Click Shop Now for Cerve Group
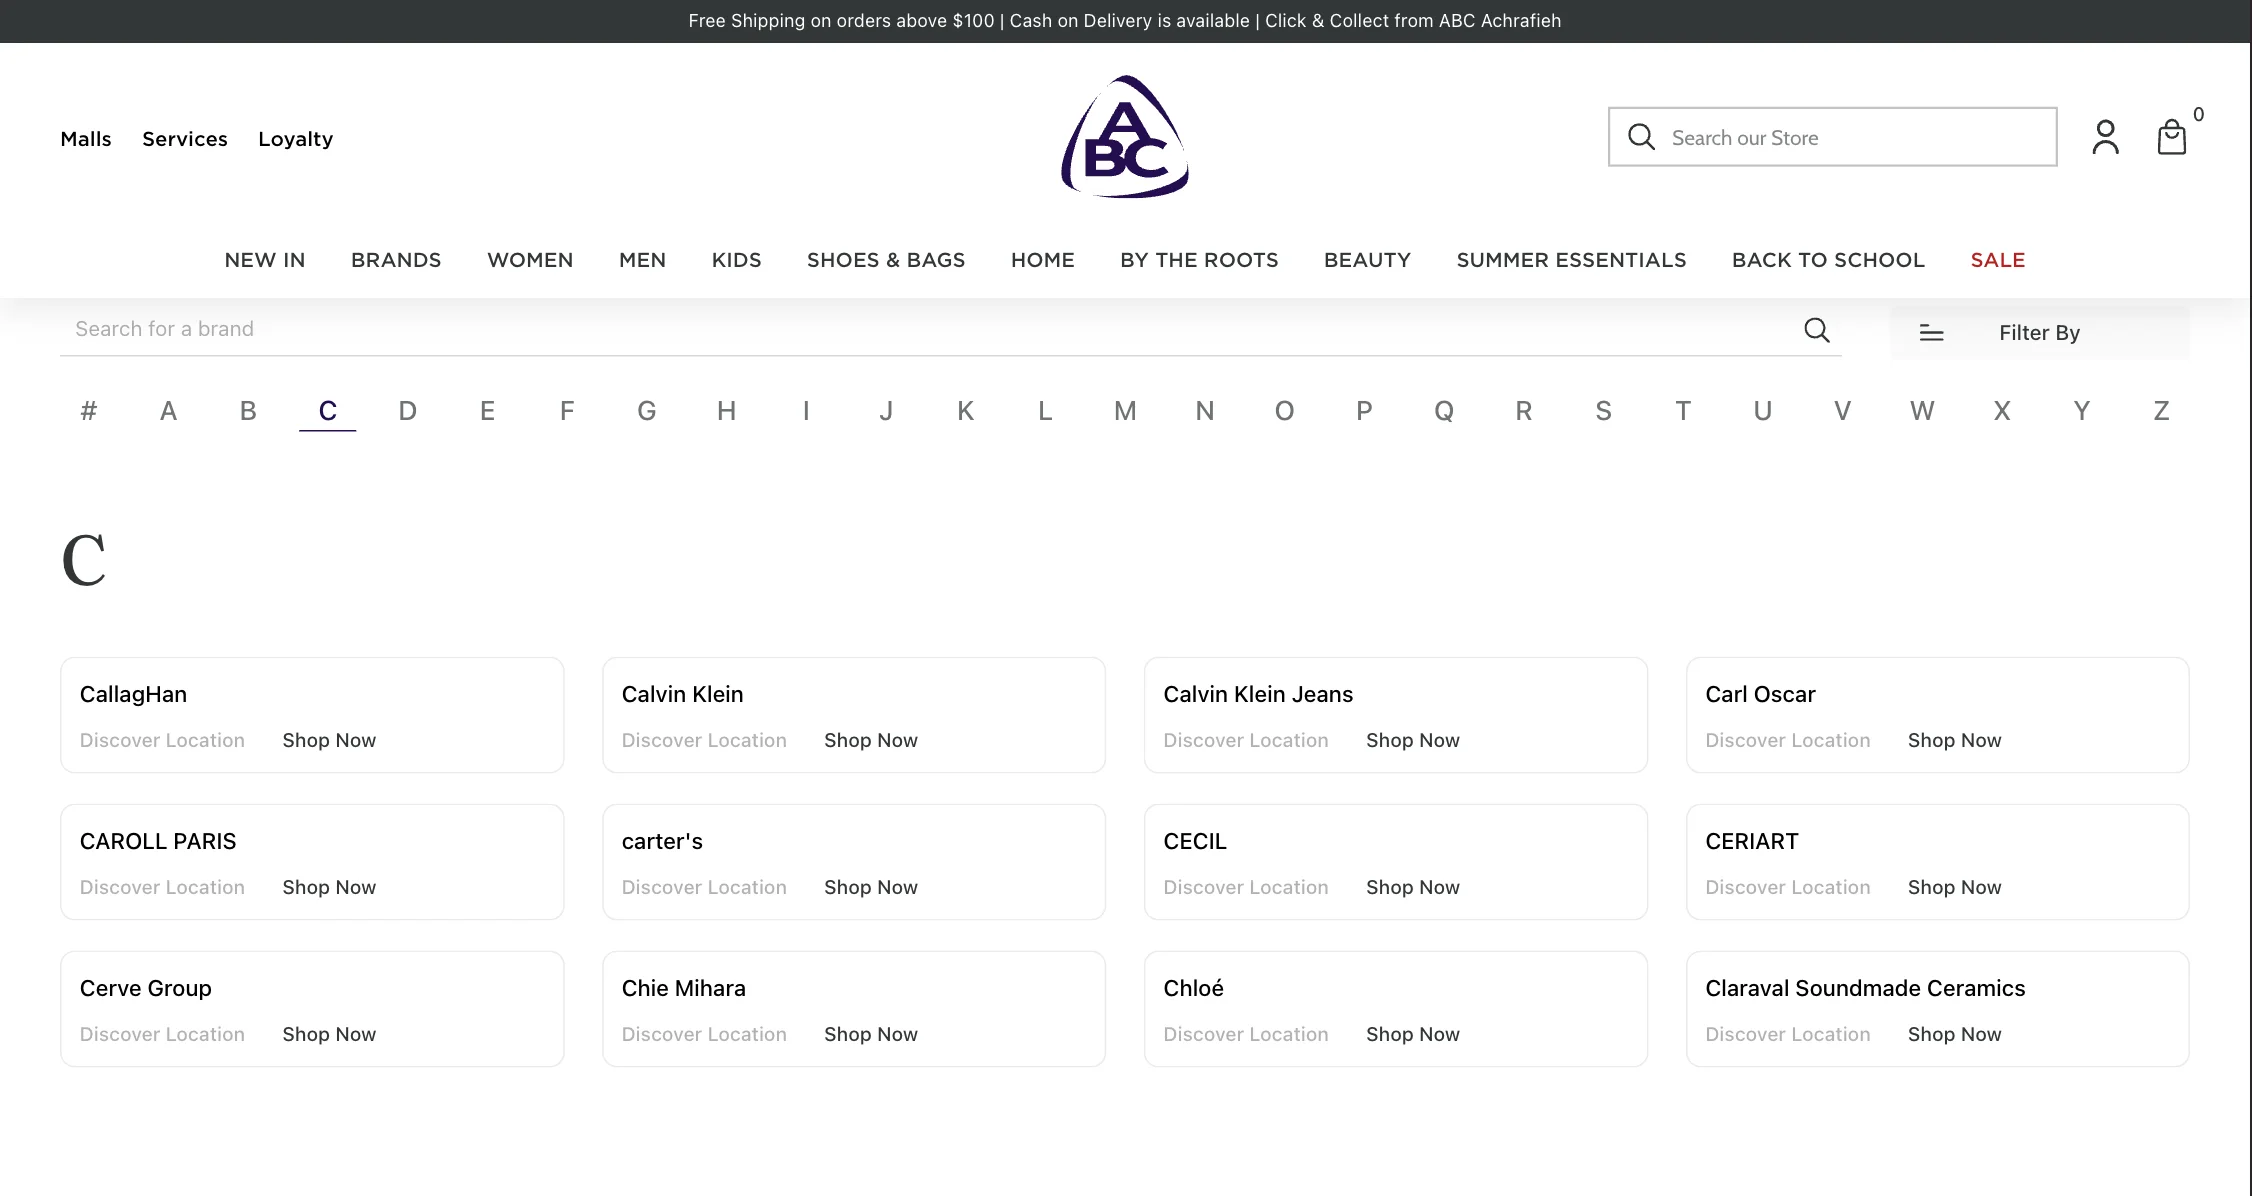Screen dimensions: 2252x1196 coord(329,1035)
